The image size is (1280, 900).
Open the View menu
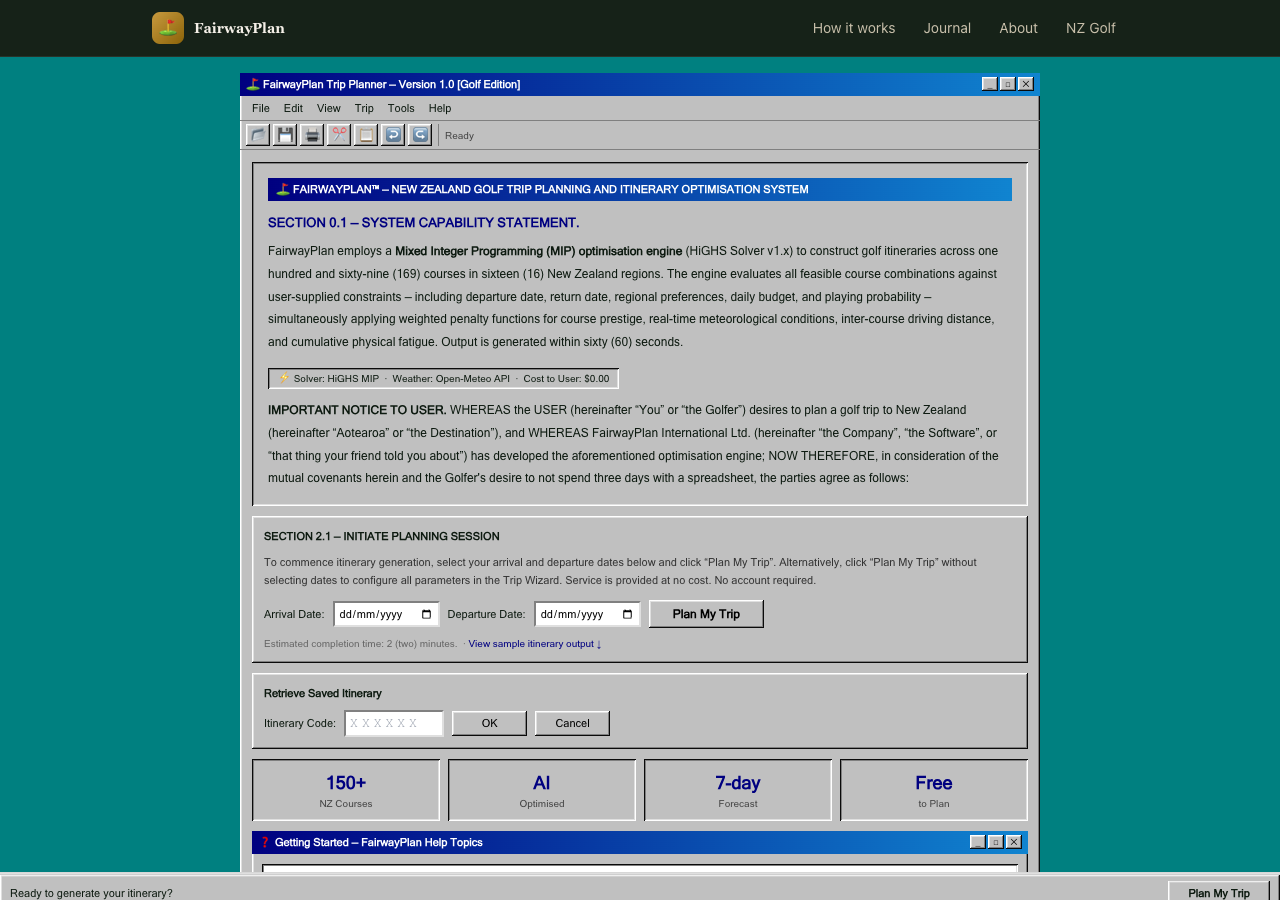coord(329,108)
